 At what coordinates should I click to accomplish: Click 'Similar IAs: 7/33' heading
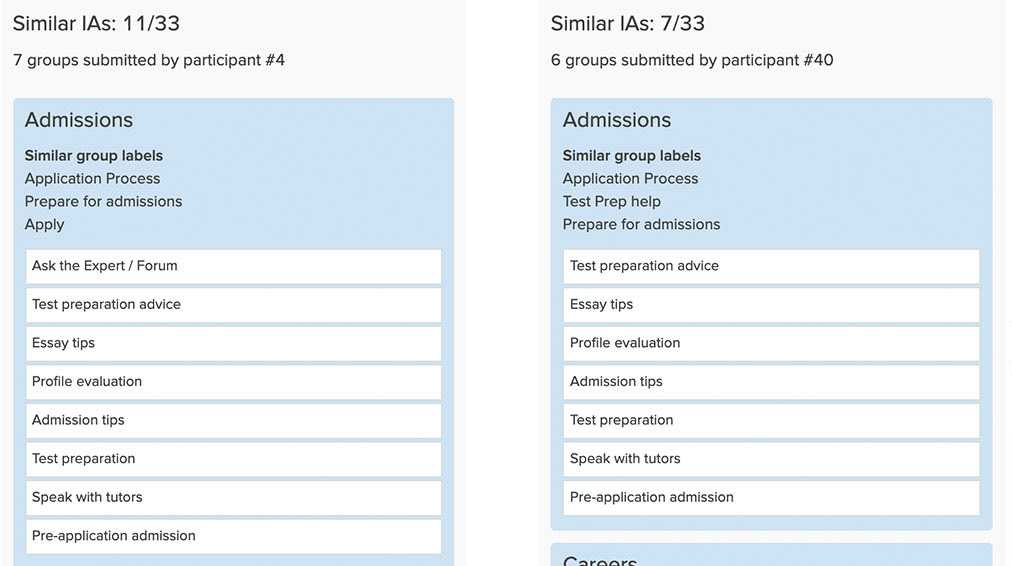point(627,23)
